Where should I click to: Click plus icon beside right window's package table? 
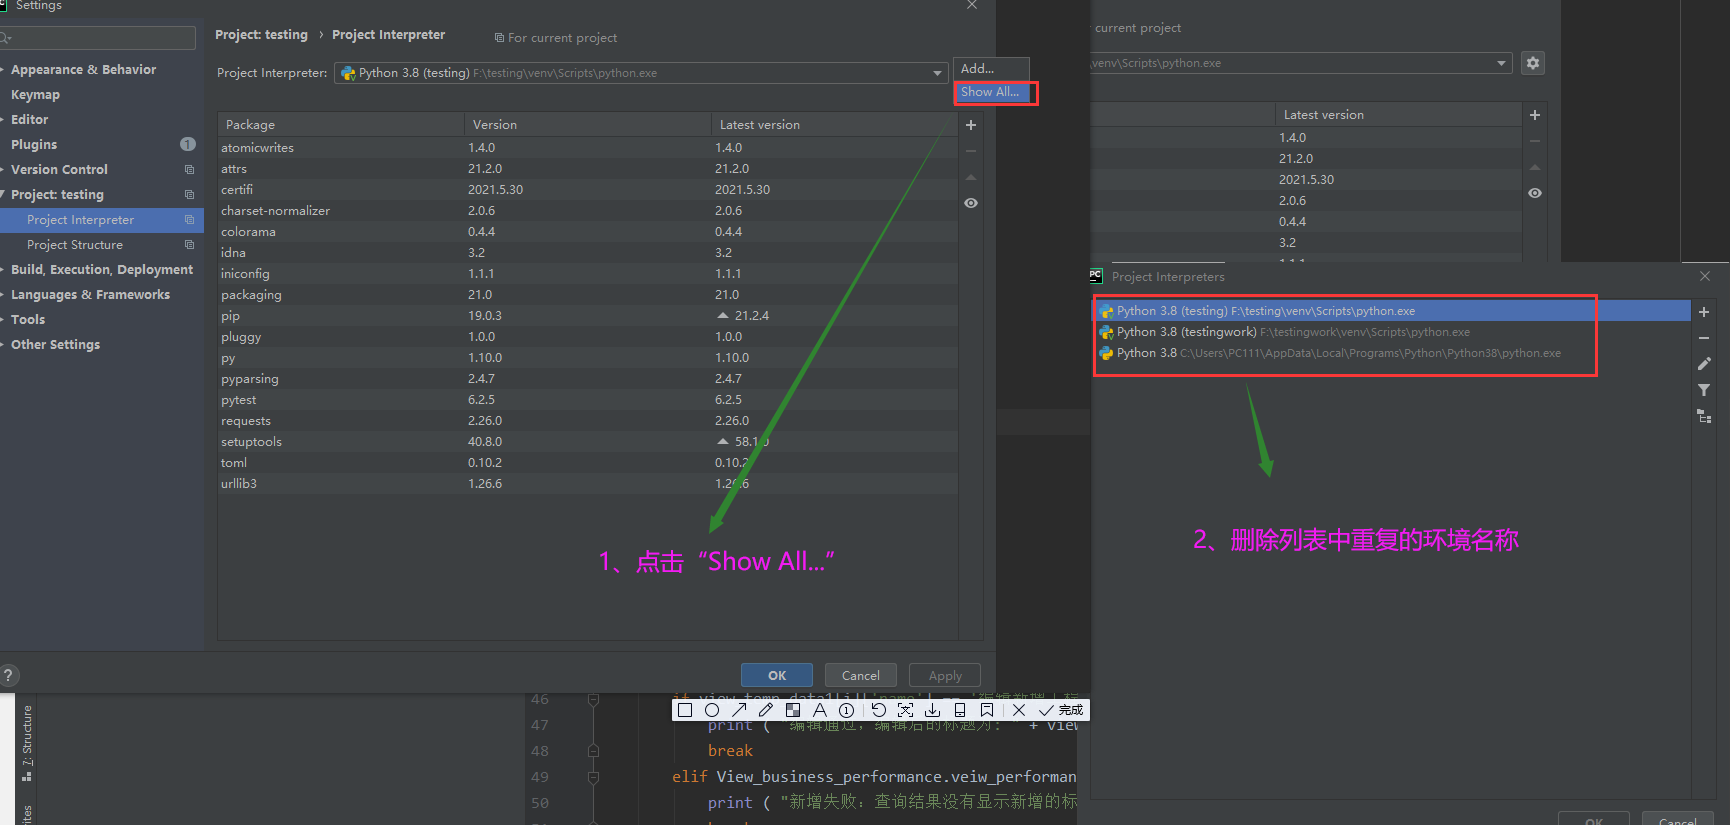(1535, 115)
